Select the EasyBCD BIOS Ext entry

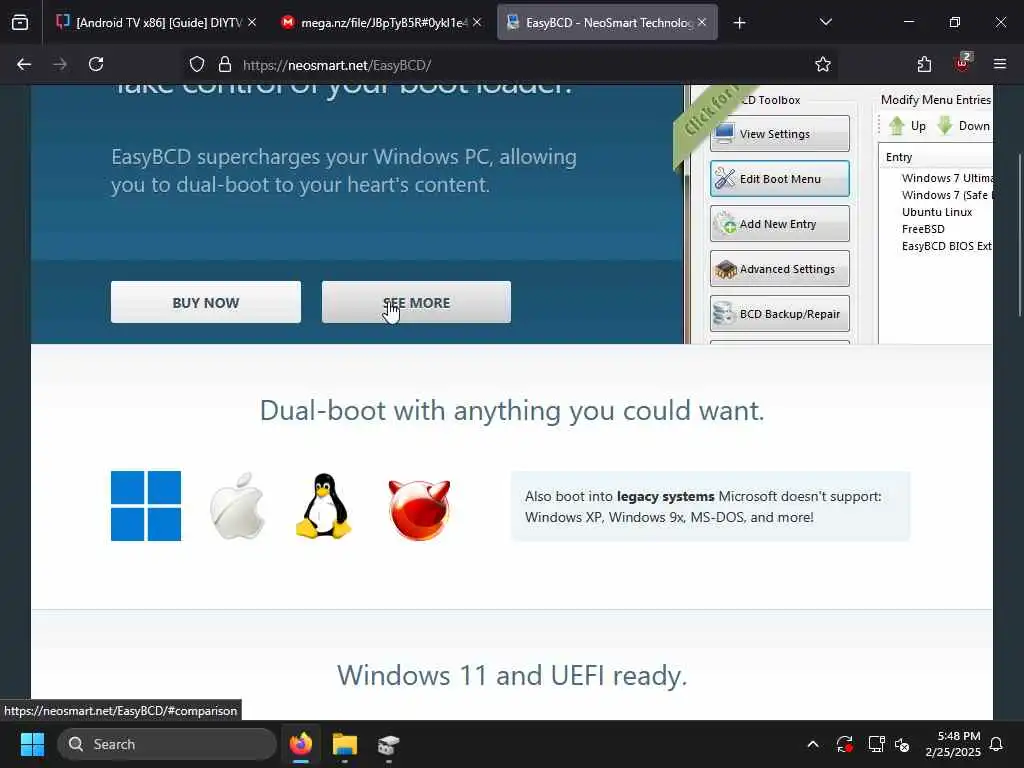947,246
